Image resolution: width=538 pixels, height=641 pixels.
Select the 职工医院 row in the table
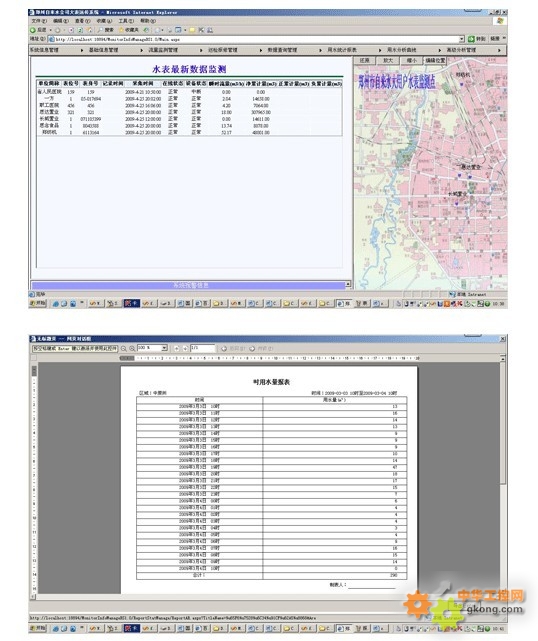(190, 105)
